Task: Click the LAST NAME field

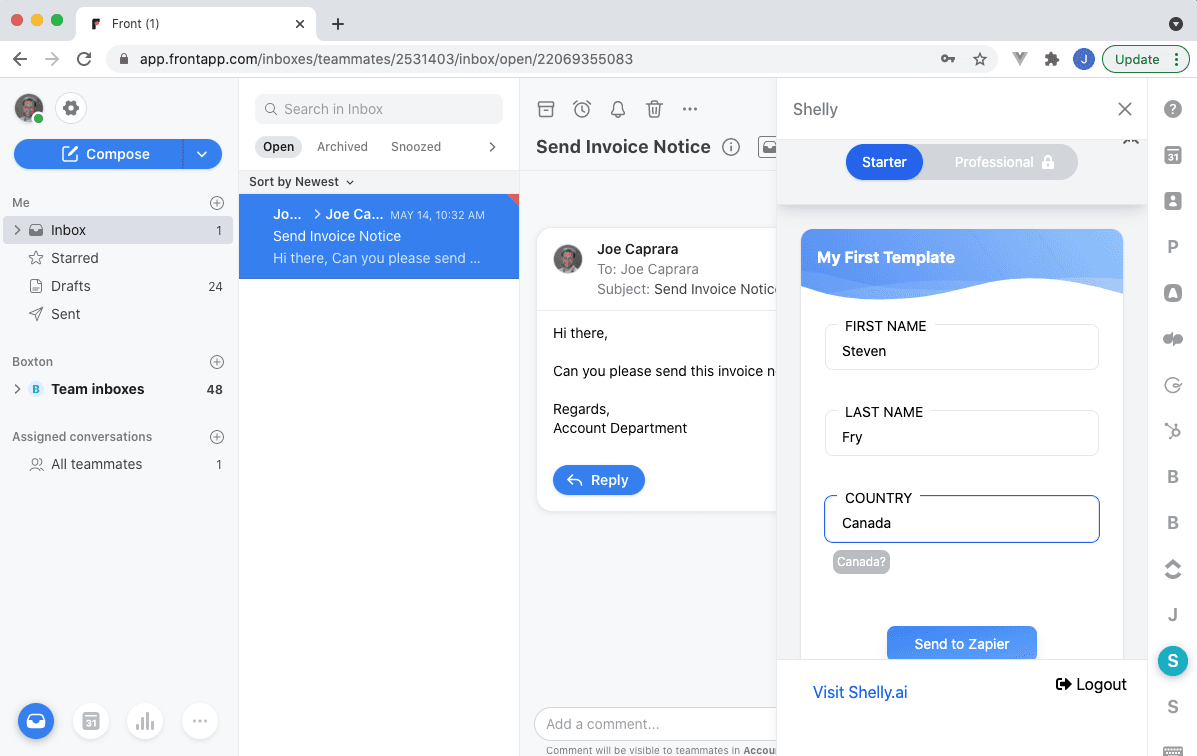Action: pos(962,433)
